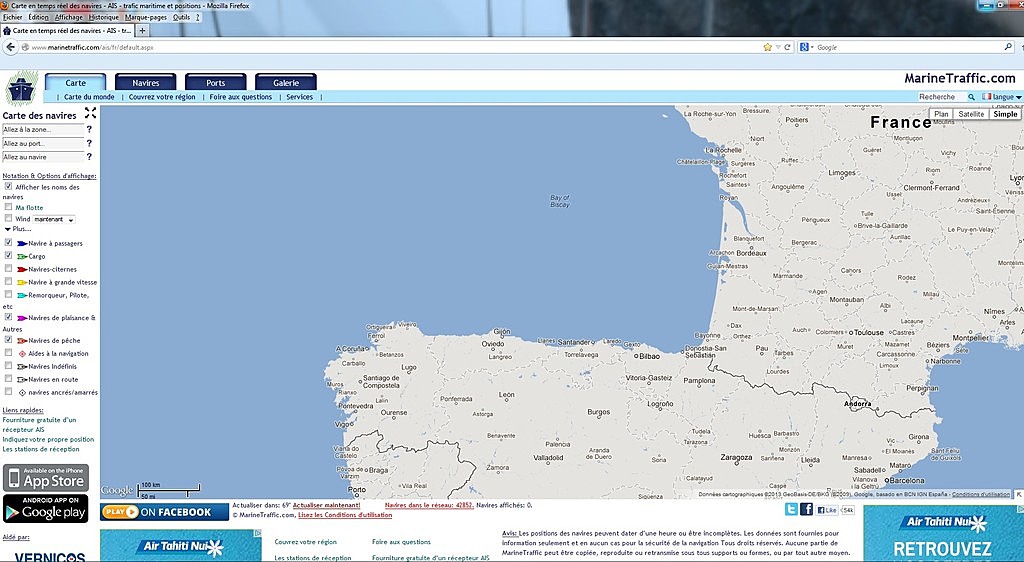Open 'Indiquez votre propre position' link
This screenshot has height=562, width=1024.
(48, 439)
